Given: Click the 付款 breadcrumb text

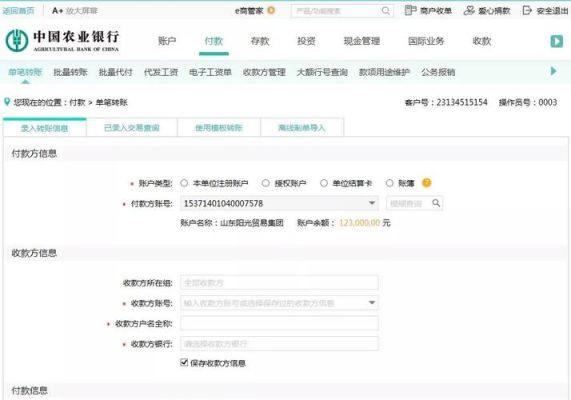Looking at the screenshot, I should (x=77, y=102).
